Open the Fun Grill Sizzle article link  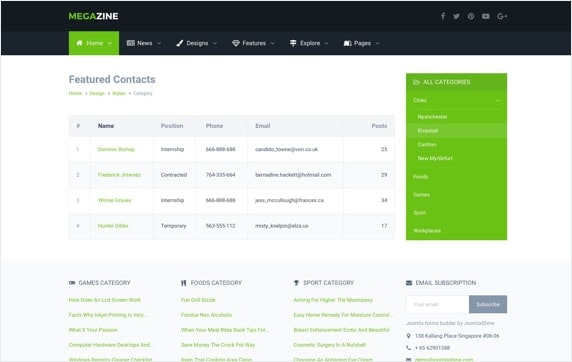(x=198, y=300)
